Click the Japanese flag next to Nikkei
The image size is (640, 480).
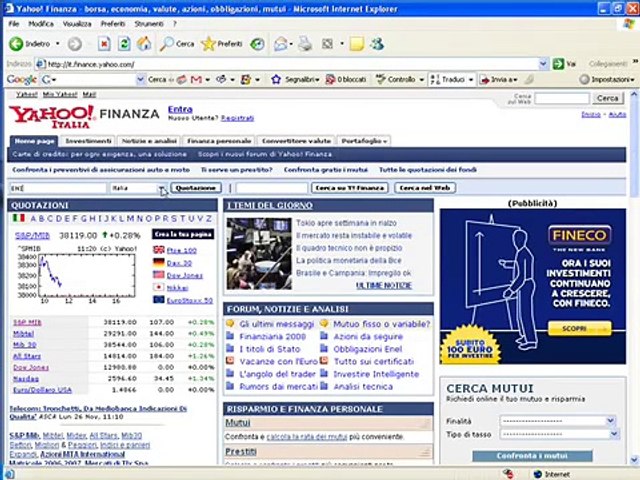[159, 287]
